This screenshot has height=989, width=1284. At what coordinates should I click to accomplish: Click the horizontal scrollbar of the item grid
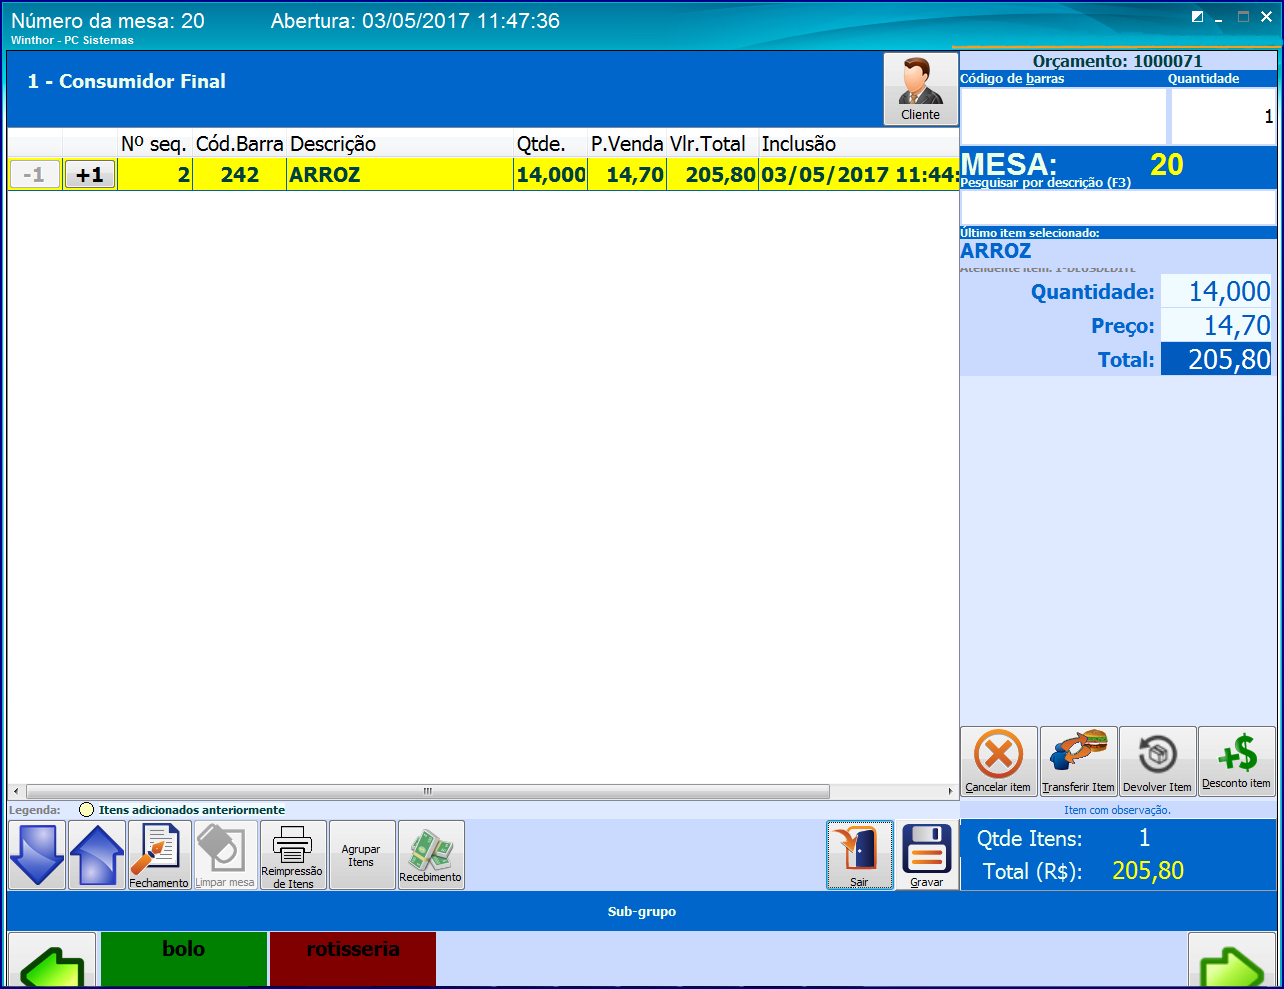[x=428, y=791]
